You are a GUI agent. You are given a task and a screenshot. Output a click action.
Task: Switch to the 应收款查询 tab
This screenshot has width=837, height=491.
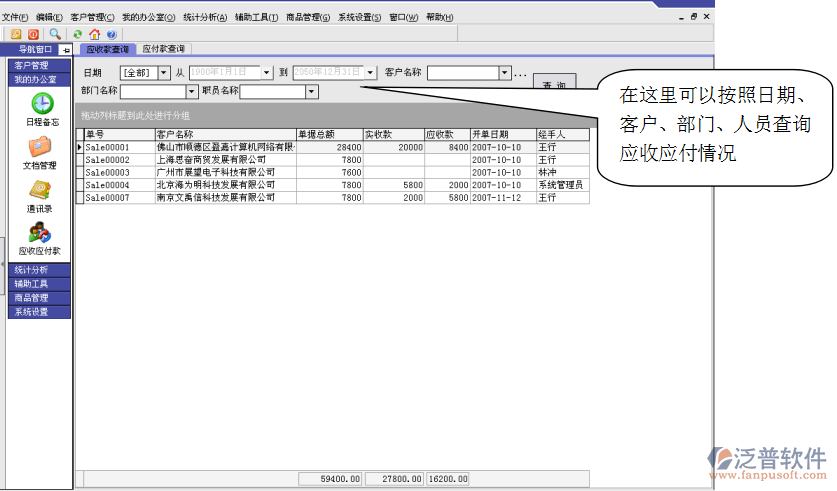[x=108, y=49]
